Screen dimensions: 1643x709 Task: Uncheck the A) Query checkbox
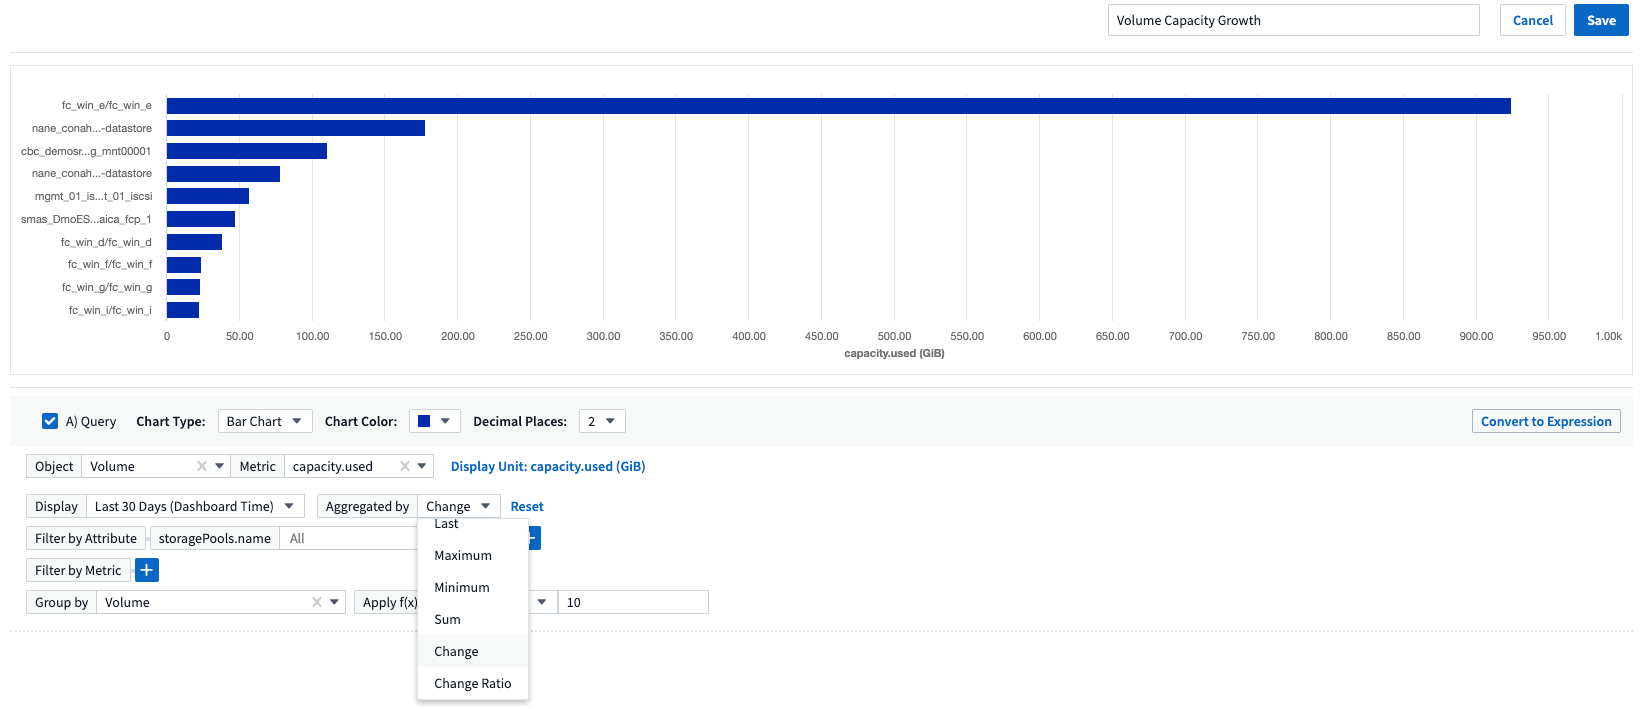pyautogui.click(x=50, y=421)
